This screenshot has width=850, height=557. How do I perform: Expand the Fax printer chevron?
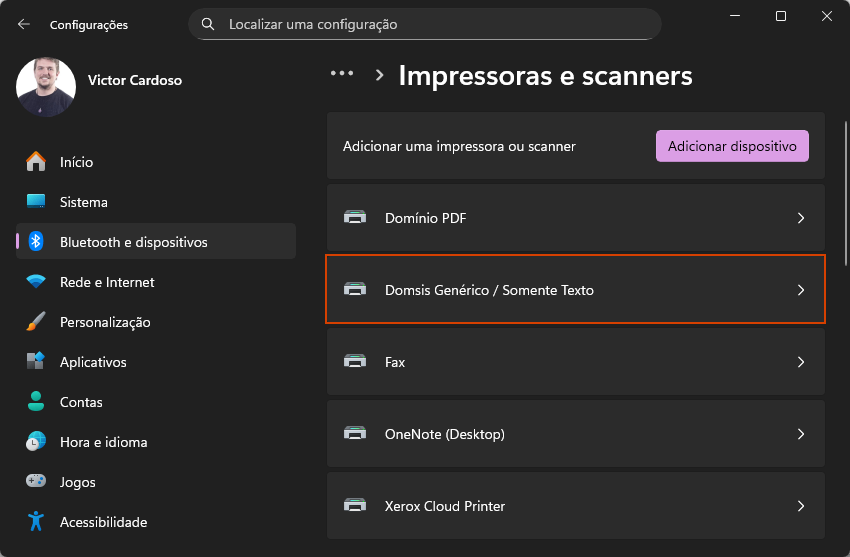point(800,362)
